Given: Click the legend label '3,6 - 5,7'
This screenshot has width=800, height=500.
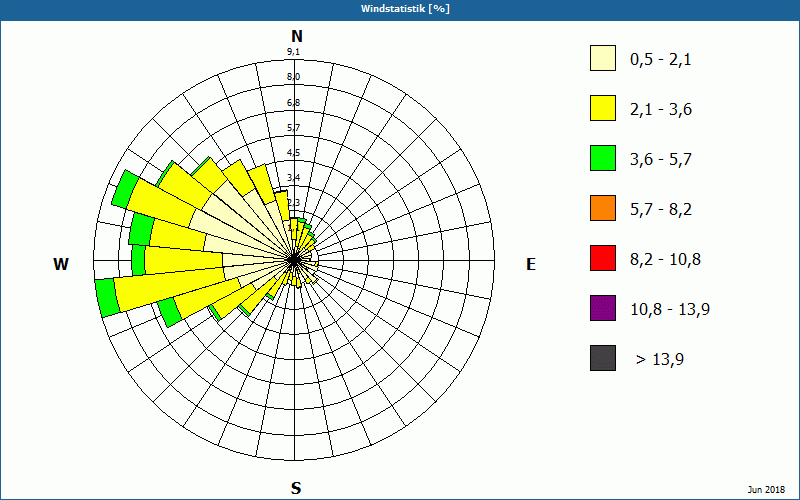Looking at the screenshot, I should [x=661, y=160].
